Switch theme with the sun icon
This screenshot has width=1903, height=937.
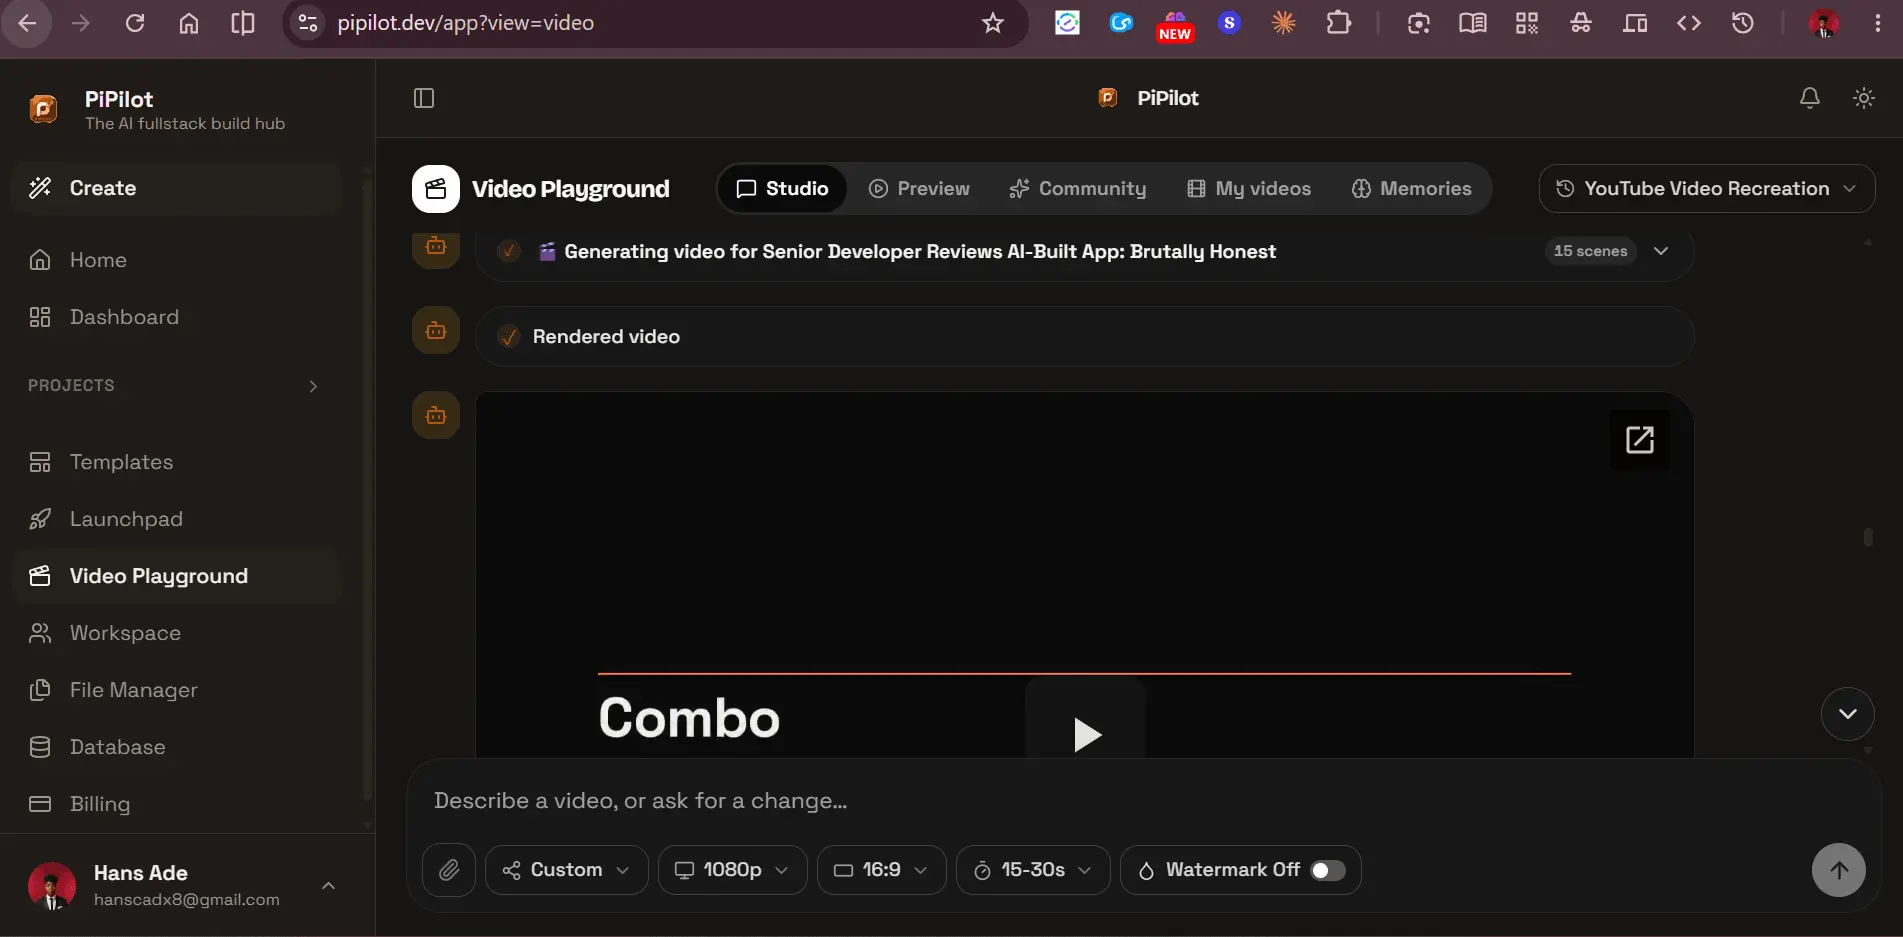(x=1863, y=98)
